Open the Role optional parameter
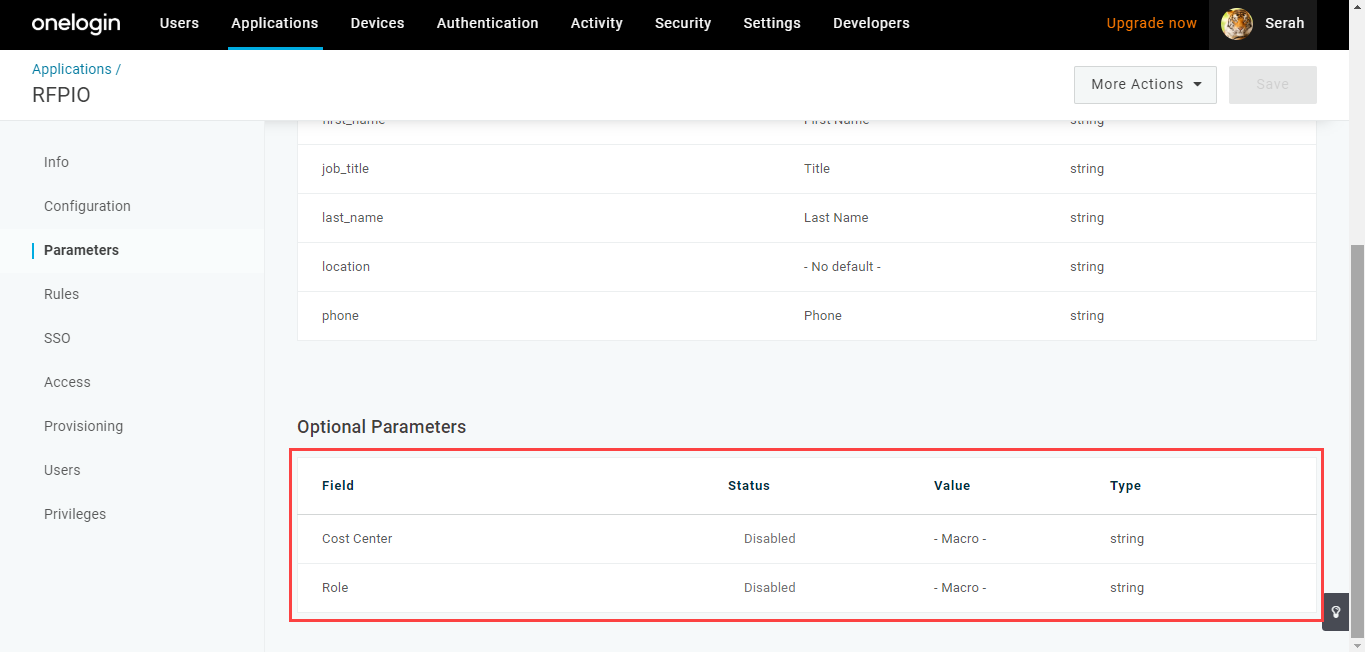This screenshot has height=652, width=1365. coord(807,588)
